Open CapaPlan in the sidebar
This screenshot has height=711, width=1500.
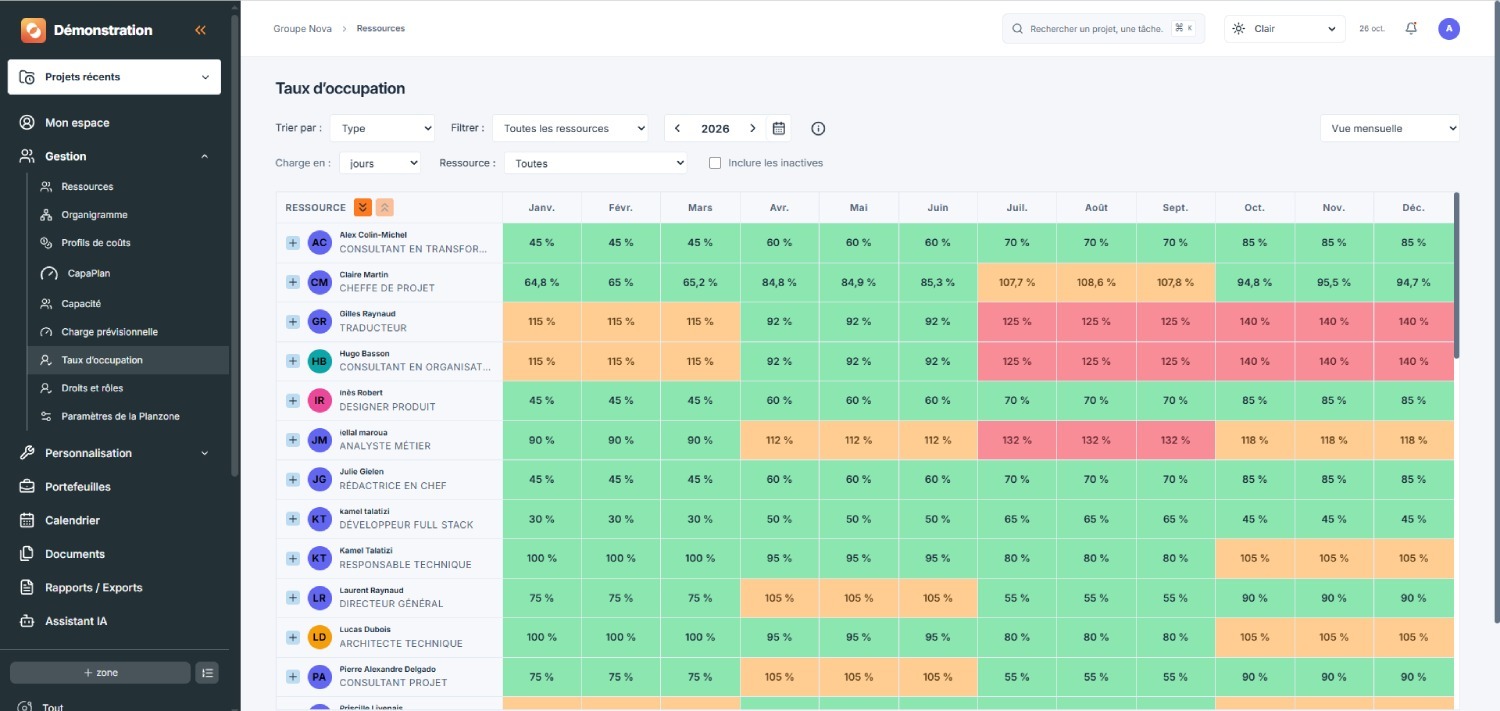[89, 273]
